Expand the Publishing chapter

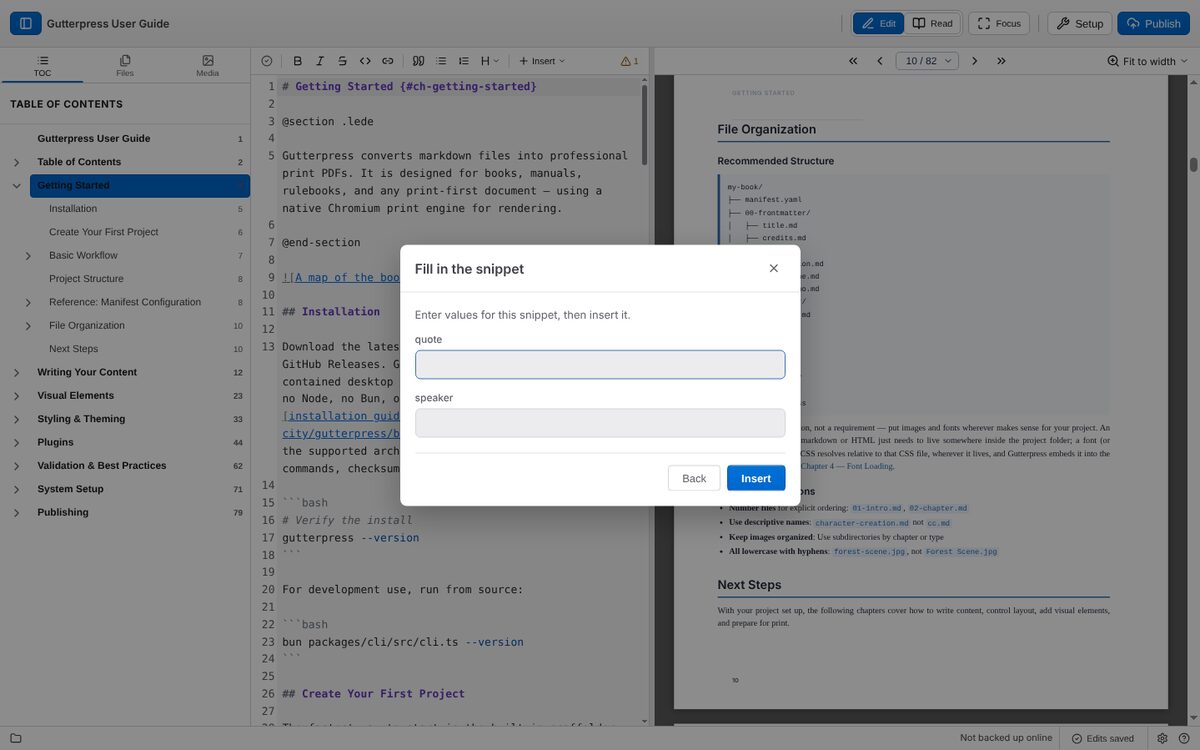pyautogui.click(x=16, y=512)
